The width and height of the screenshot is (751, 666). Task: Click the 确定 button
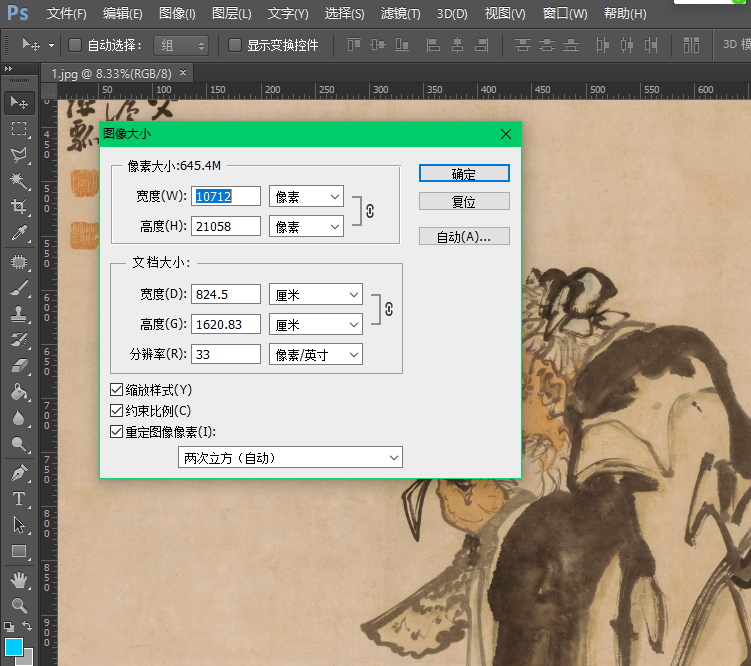coord(464,173)
